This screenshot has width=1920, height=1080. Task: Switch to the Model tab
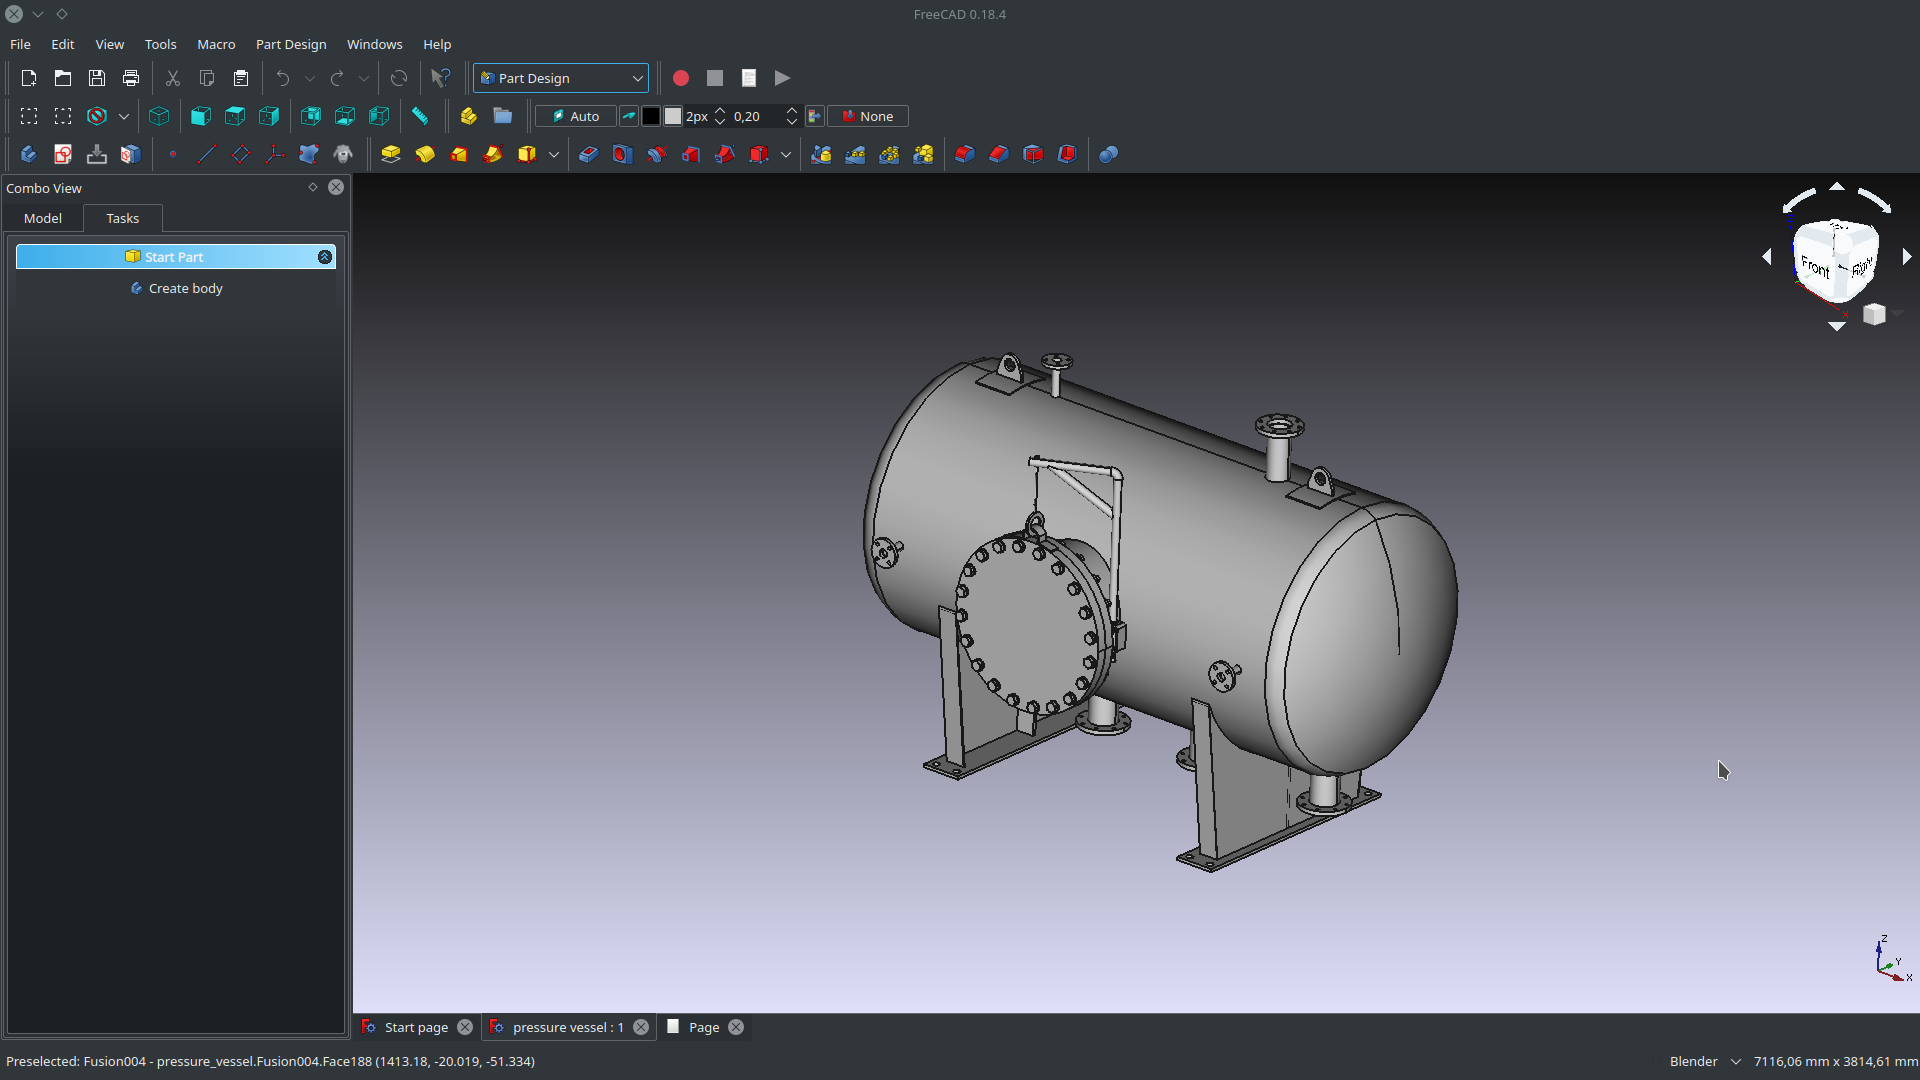(43, 218)
